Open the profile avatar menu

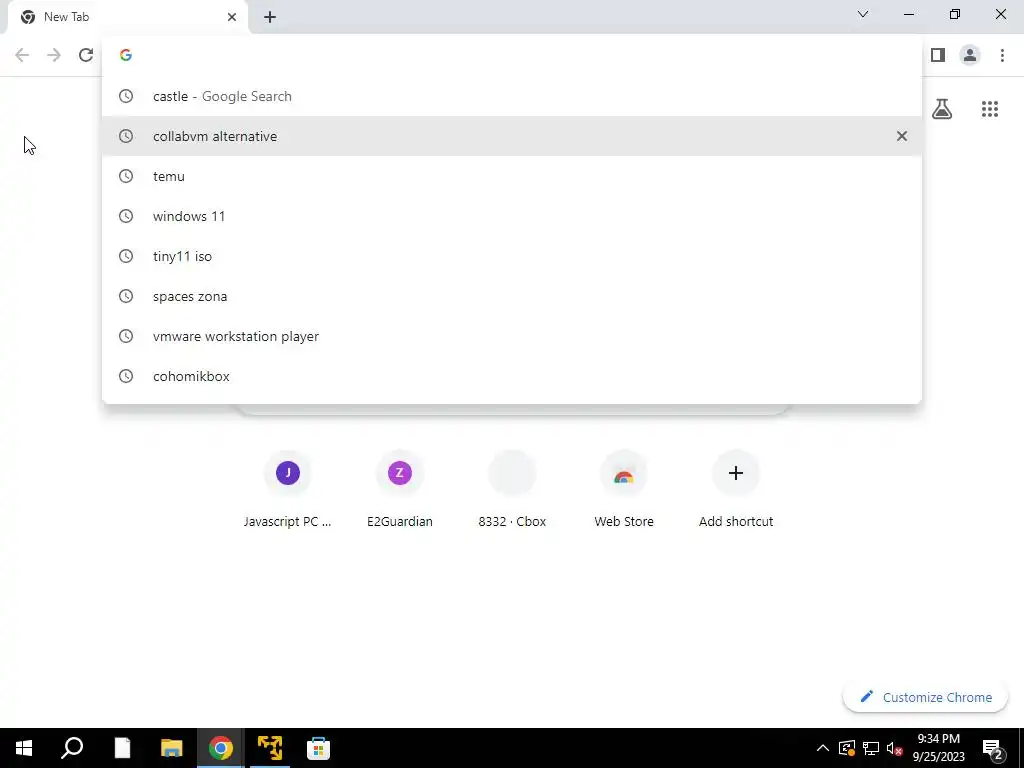tap(970, 55)
